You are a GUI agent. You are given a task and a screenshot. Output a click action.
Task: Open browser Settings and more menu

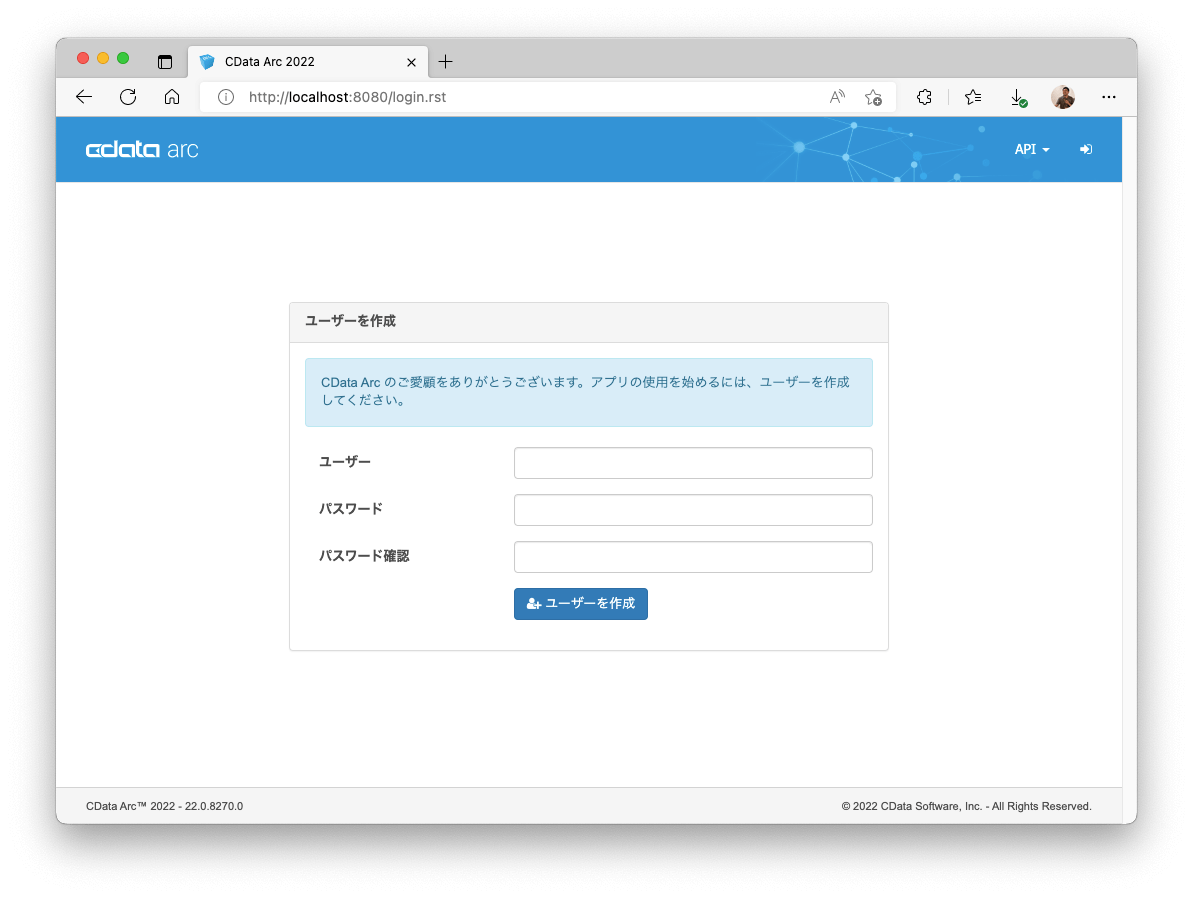point(1109,97)
